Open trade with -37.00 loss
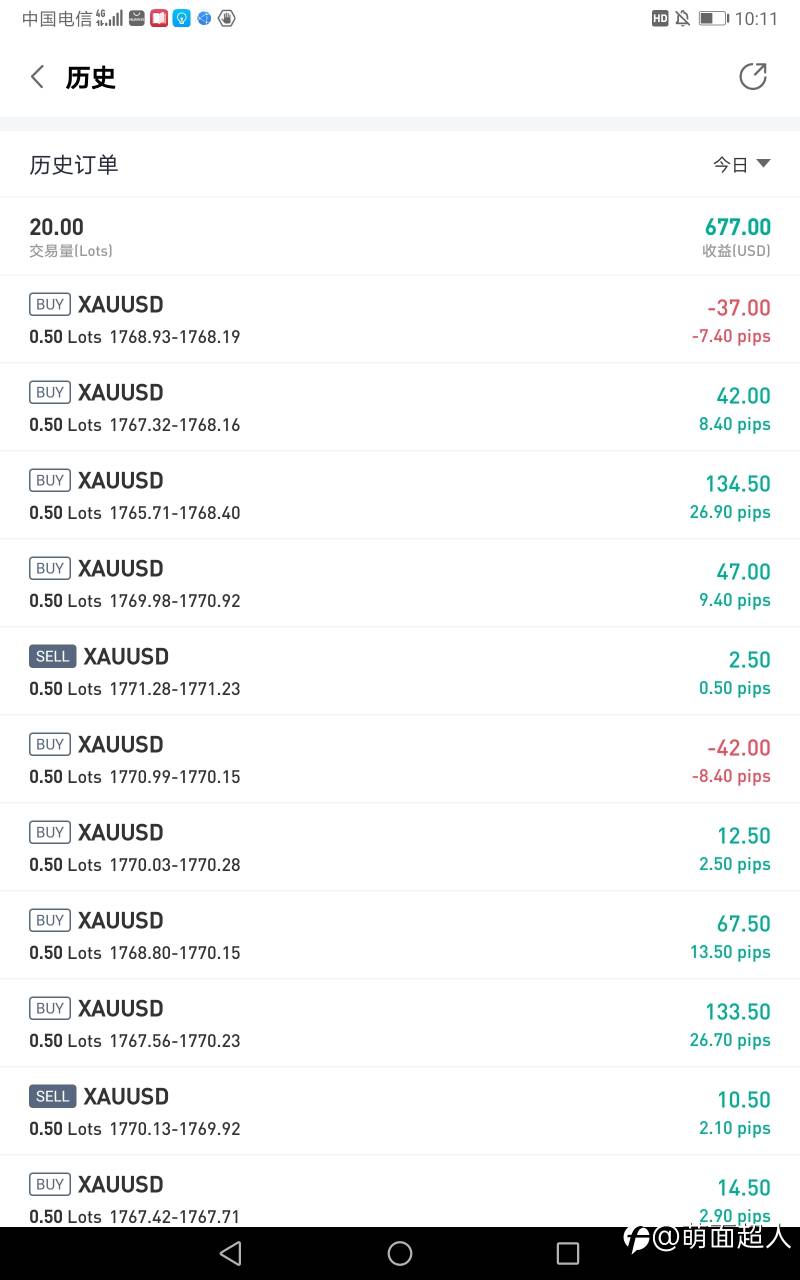This screenshot has width=800, height=1280. pyautogui.click(x=400, y=319)
